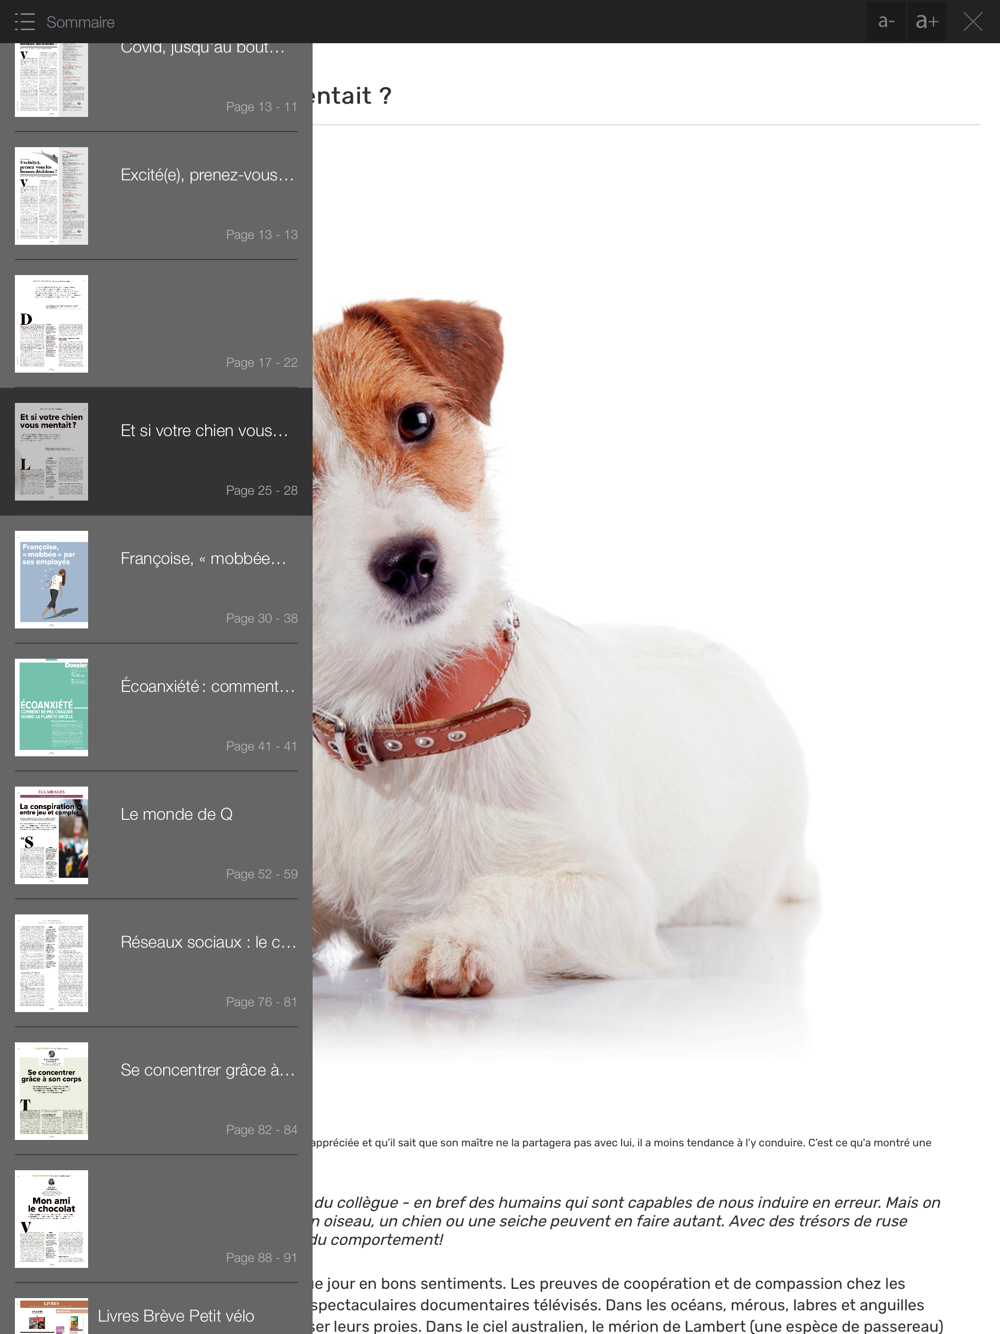This screenshot has width=1000, height=1334.
Task: Select 'Livres Brève Petit vélo' title
Action: pos(176,1316)
